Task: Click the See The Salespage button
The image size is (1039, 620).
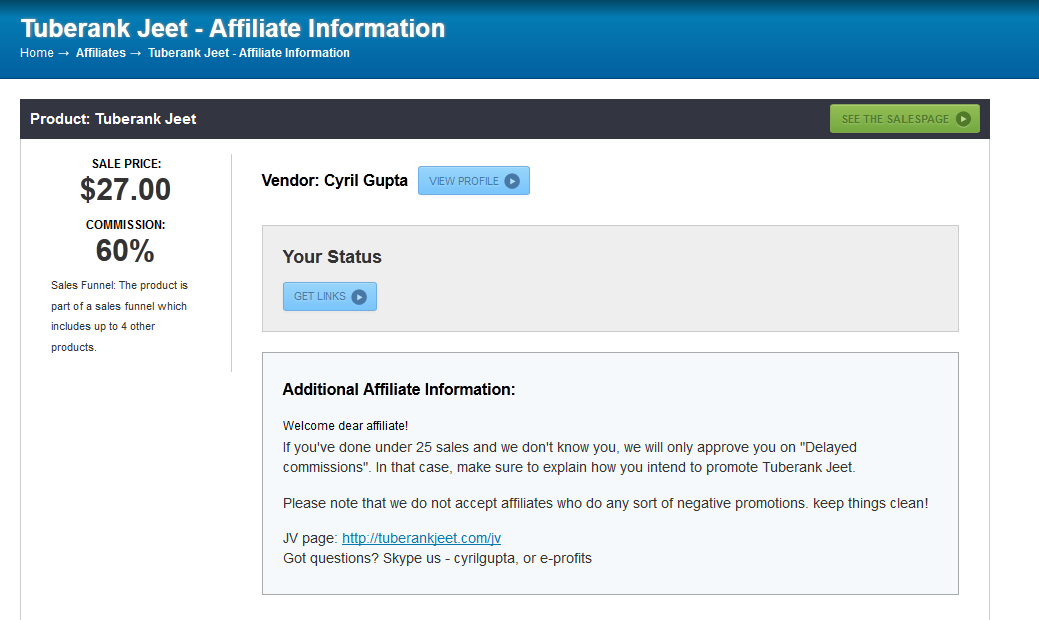Action: 904,119
